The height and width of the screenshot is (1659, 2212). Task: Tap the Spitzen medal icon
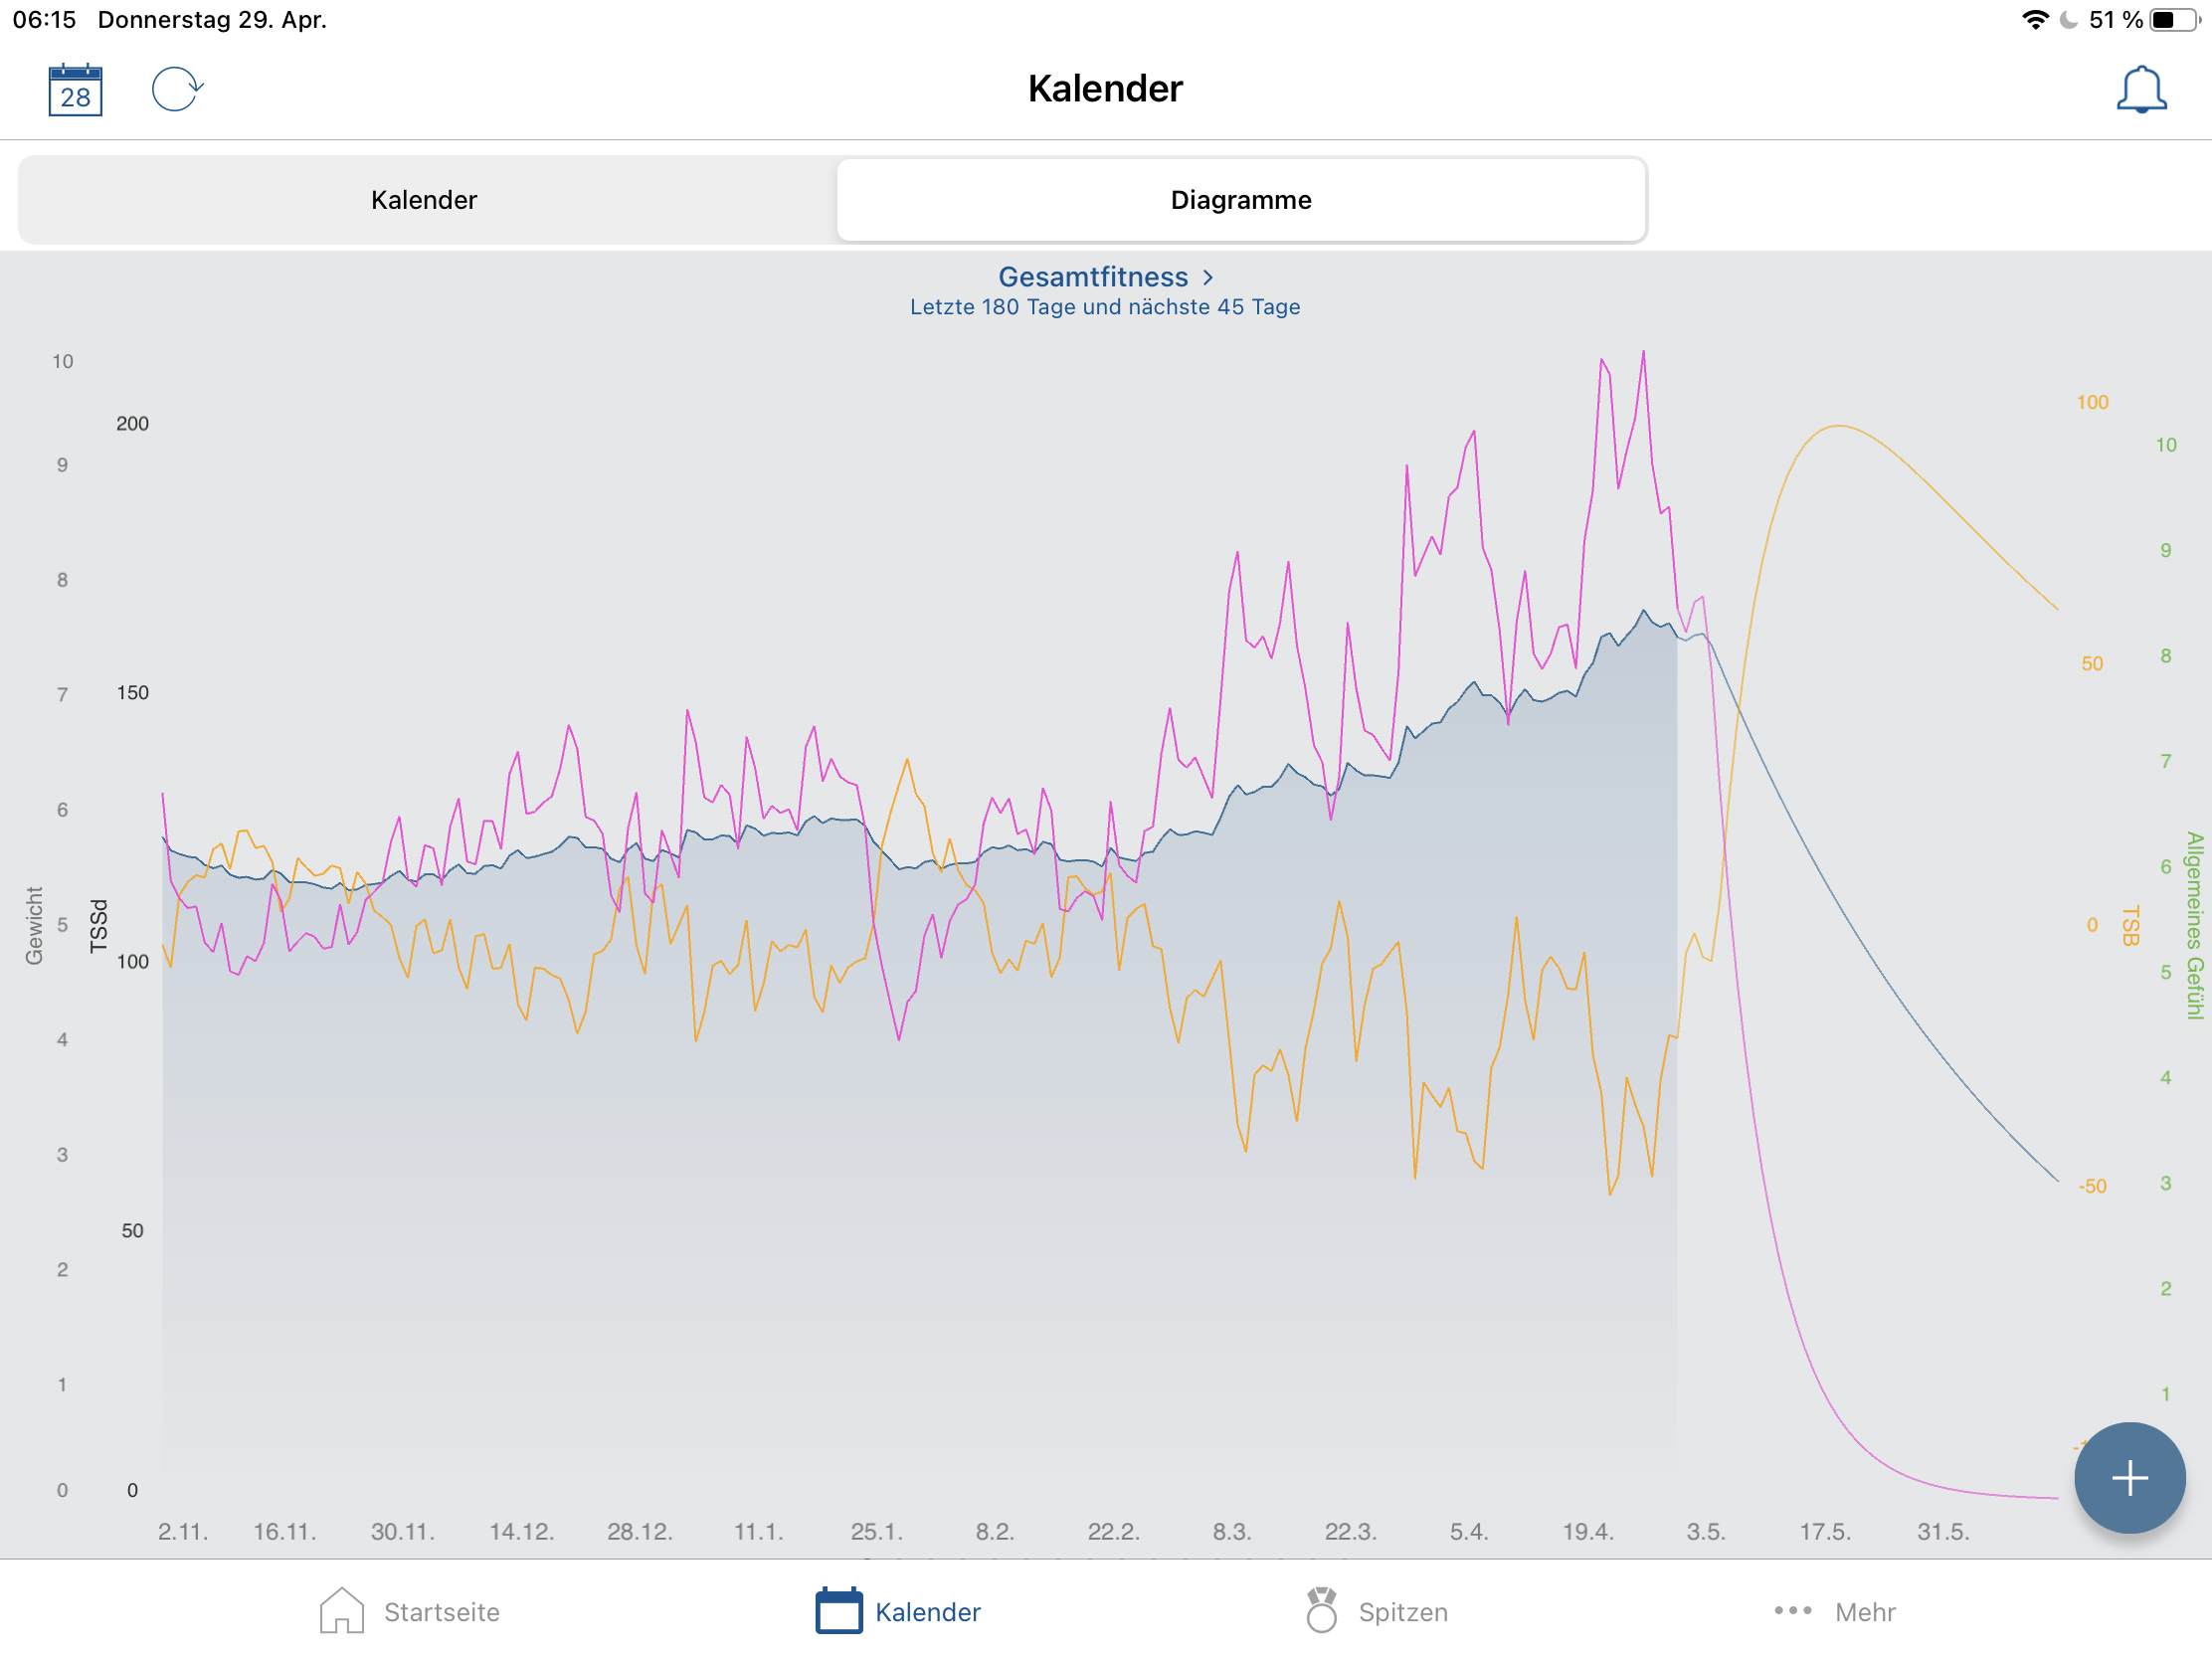click(1321, 1611)
